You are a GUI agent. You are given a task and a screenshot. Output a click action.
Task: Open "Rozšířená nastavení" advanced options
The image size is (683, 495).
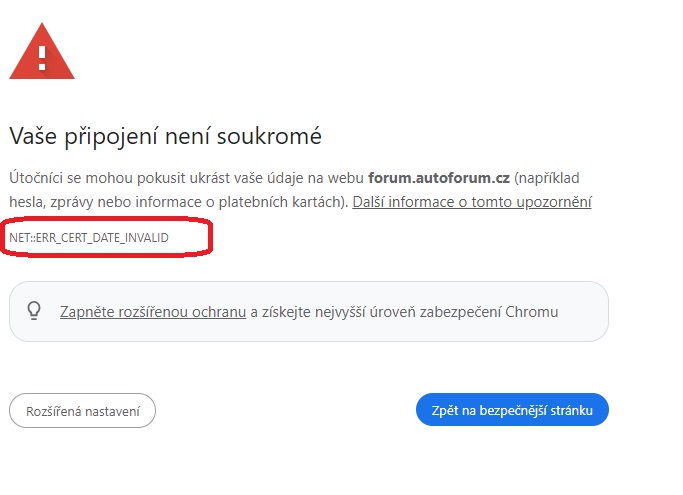(82, 410)
